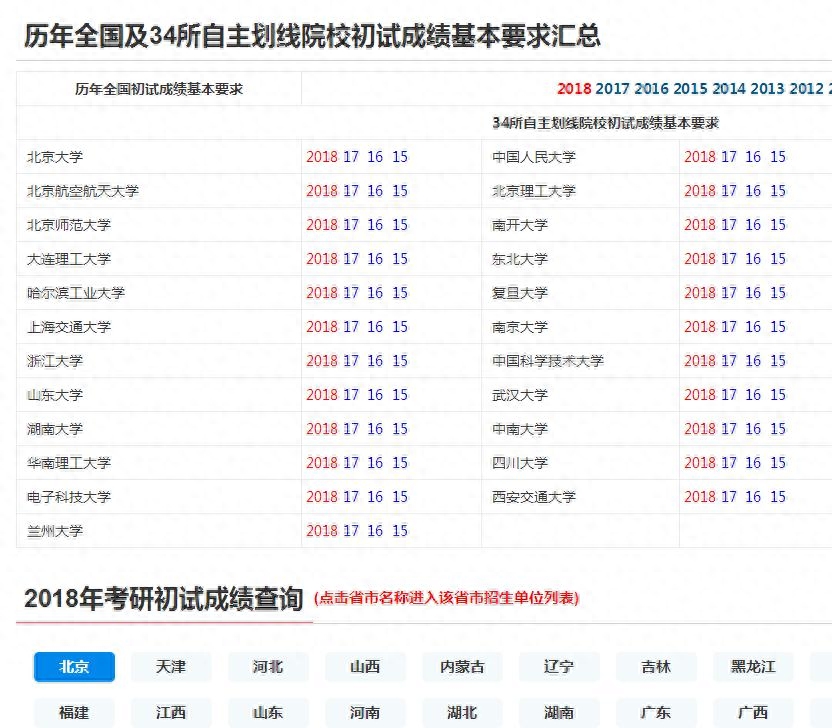Viewport: 832px width, 728px height.
Task: Click 2018 link for 上海交通大学
Action: tap(322, 326)
